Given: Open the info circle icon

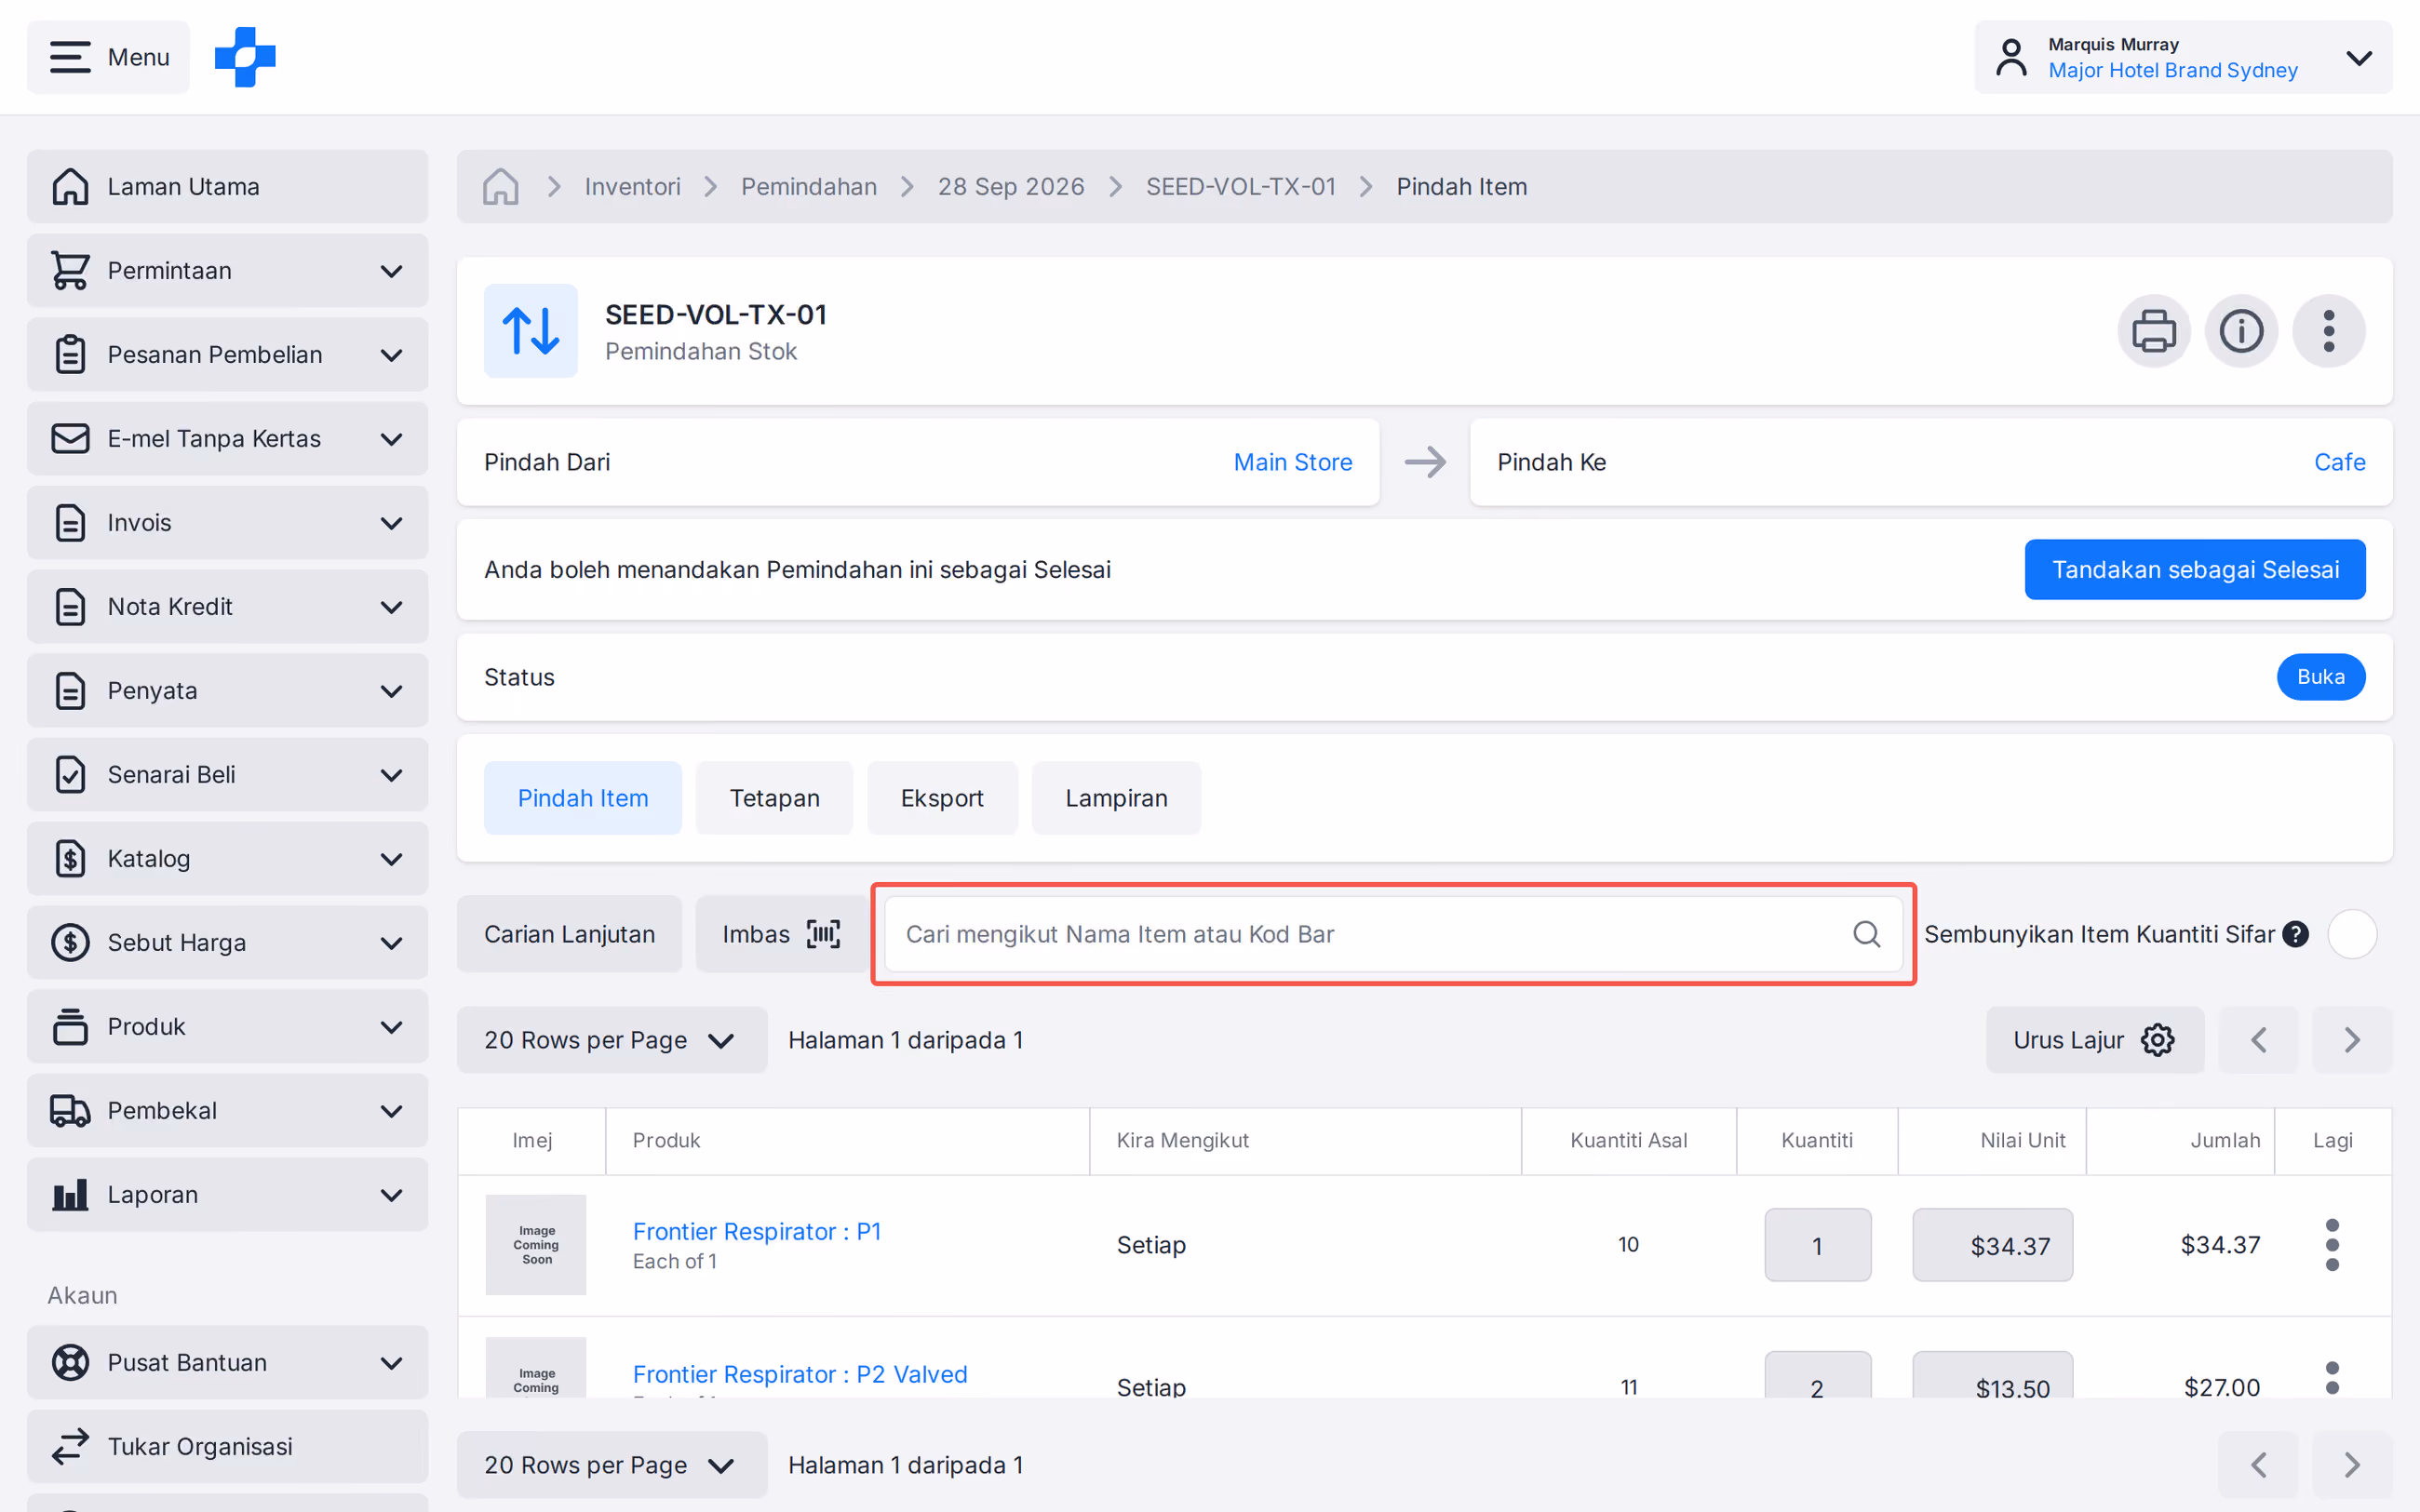Looking at the screenshot, I should click(2241, 331).
